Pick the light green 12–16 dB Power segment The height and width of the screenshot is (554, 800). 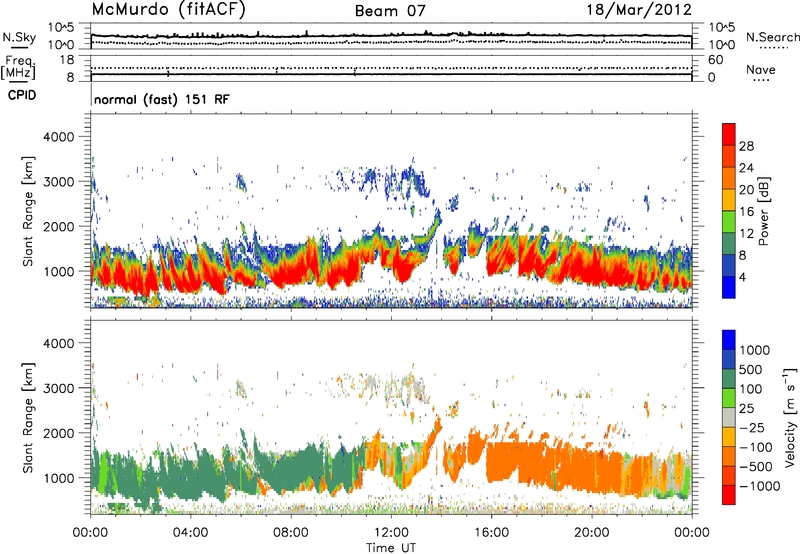point(729,222)
